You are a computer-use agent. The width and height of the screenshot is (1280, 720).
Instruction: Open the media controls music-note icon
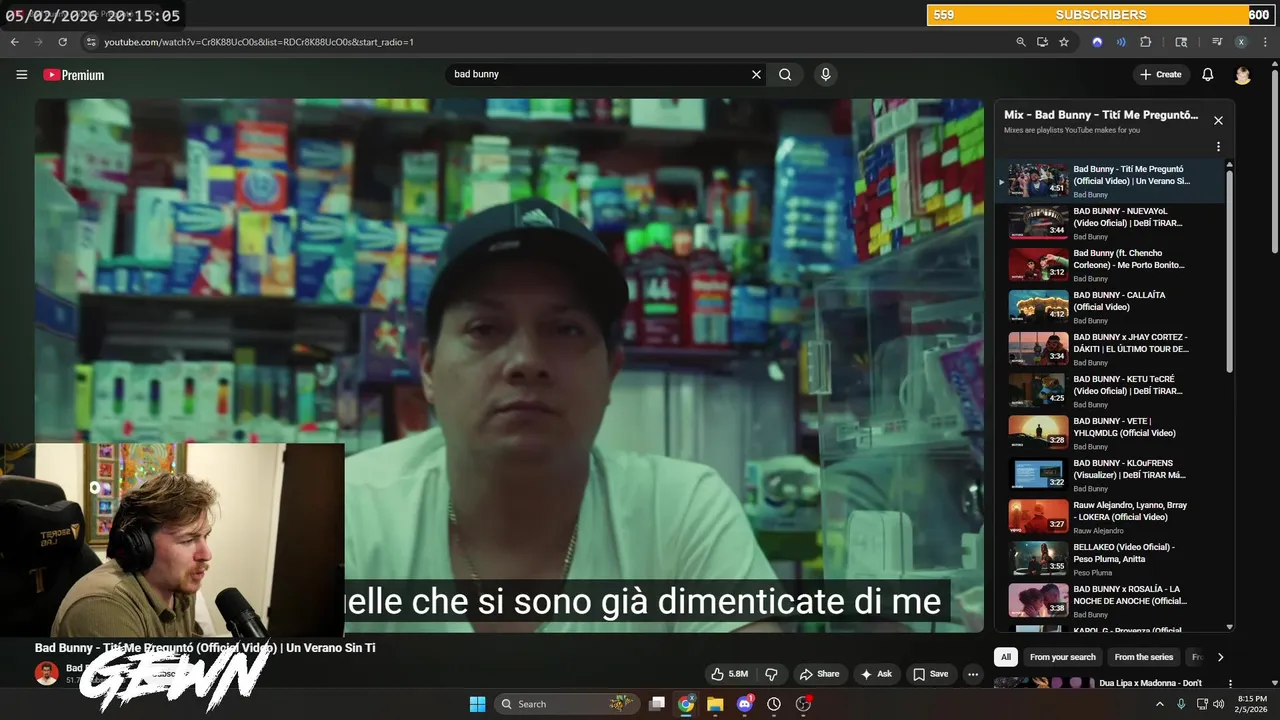1217,42
